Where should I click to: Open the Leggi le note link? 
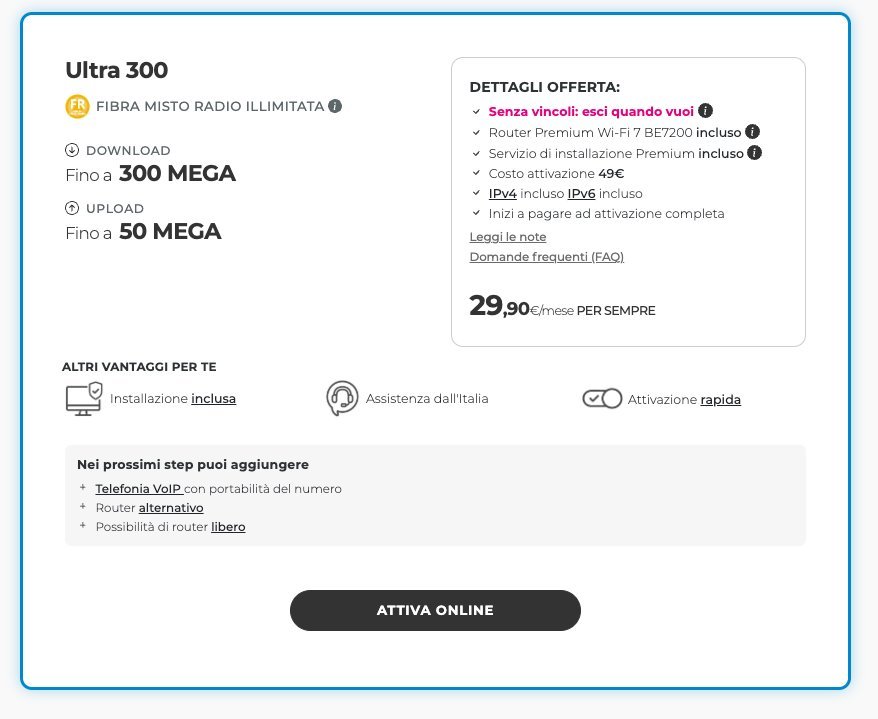point(508,237)
